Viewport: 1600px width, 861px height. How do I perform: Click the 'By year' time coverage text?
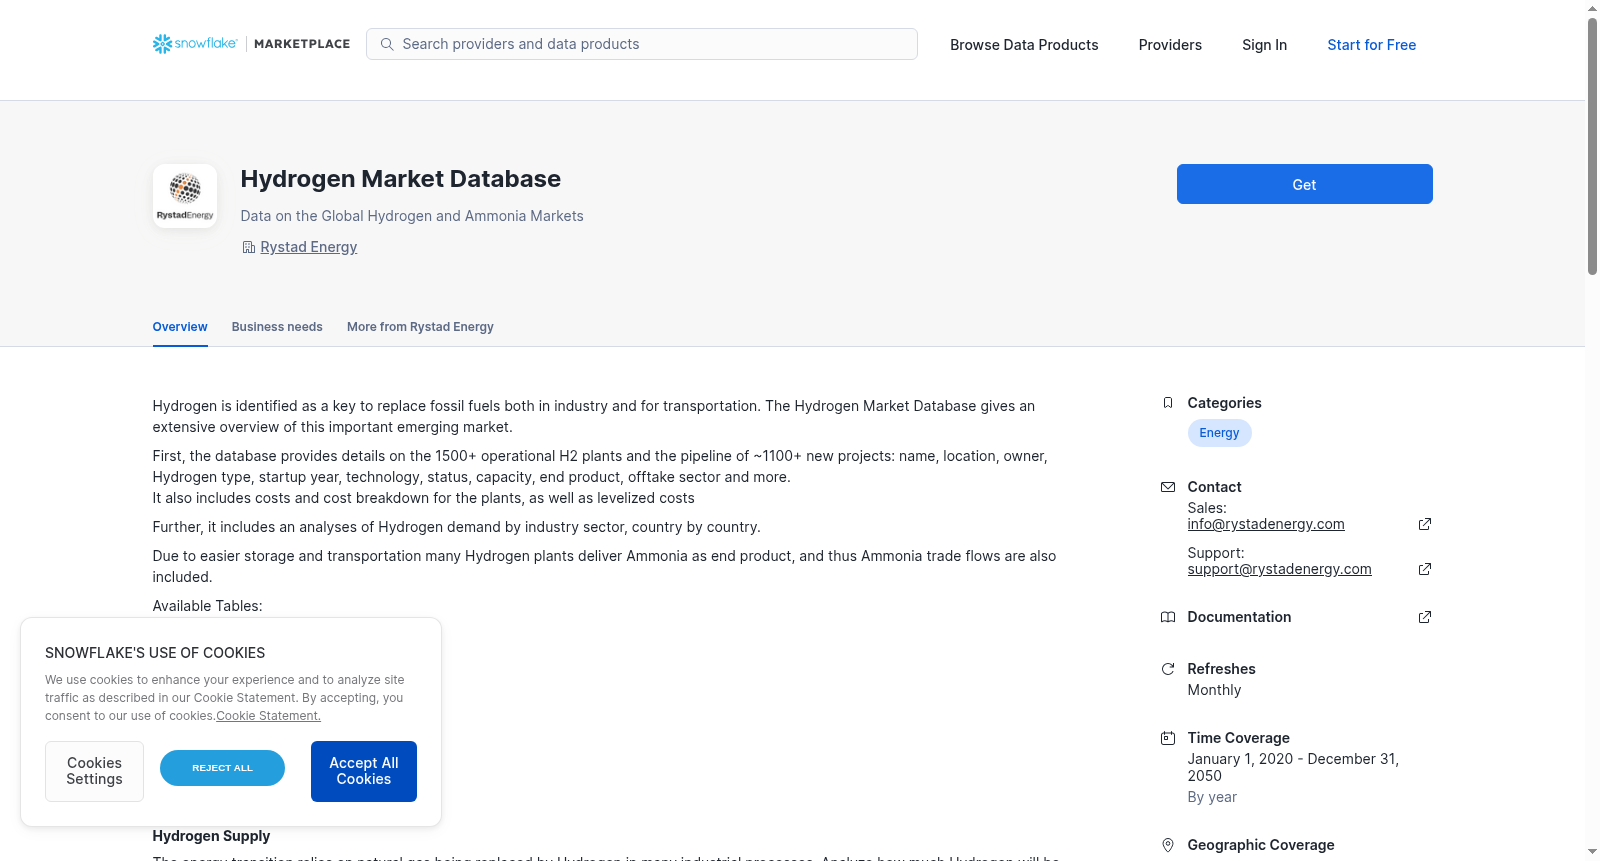(x=1212, y=797)
